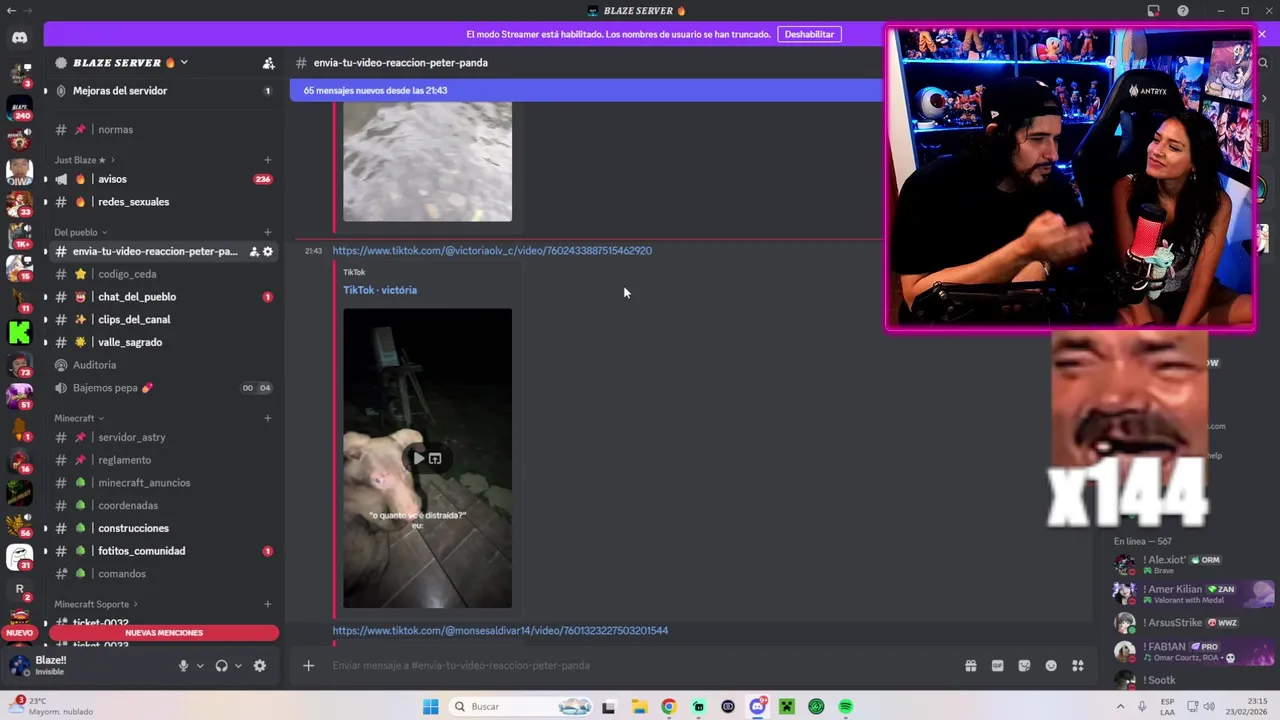The width and height of the screenshot is (1280, 720).
Task: Invite people icon beside server name
Action: point(268,63)
